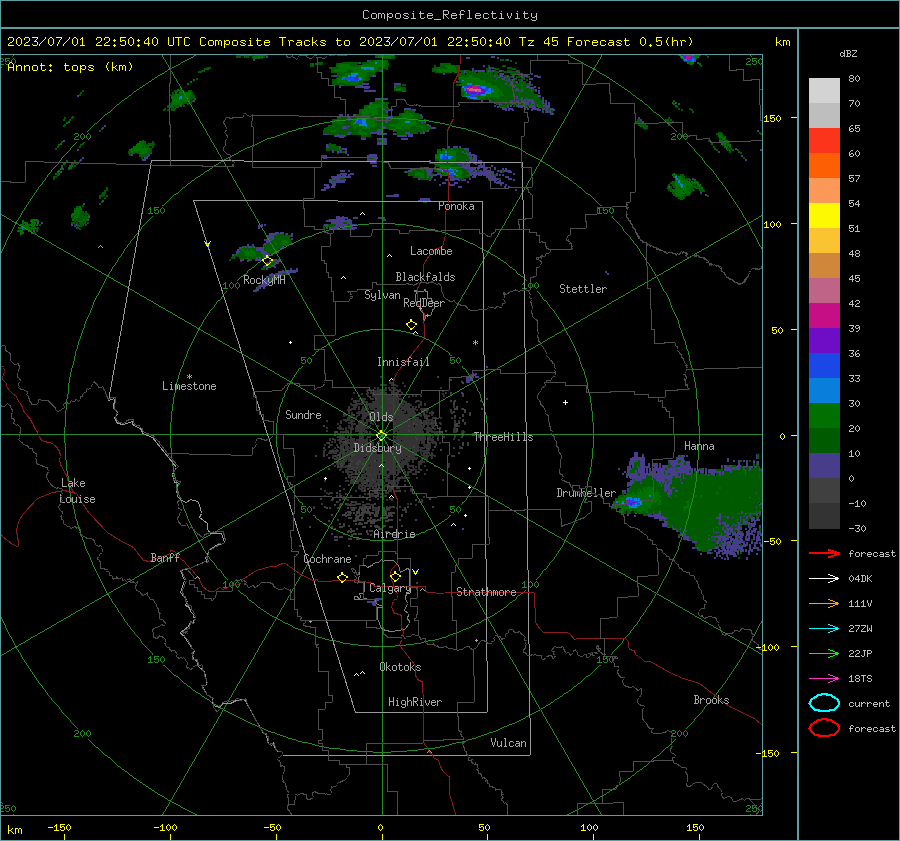Click the Ponoka city label
900x841 pixels.
(x=456, y=206)
